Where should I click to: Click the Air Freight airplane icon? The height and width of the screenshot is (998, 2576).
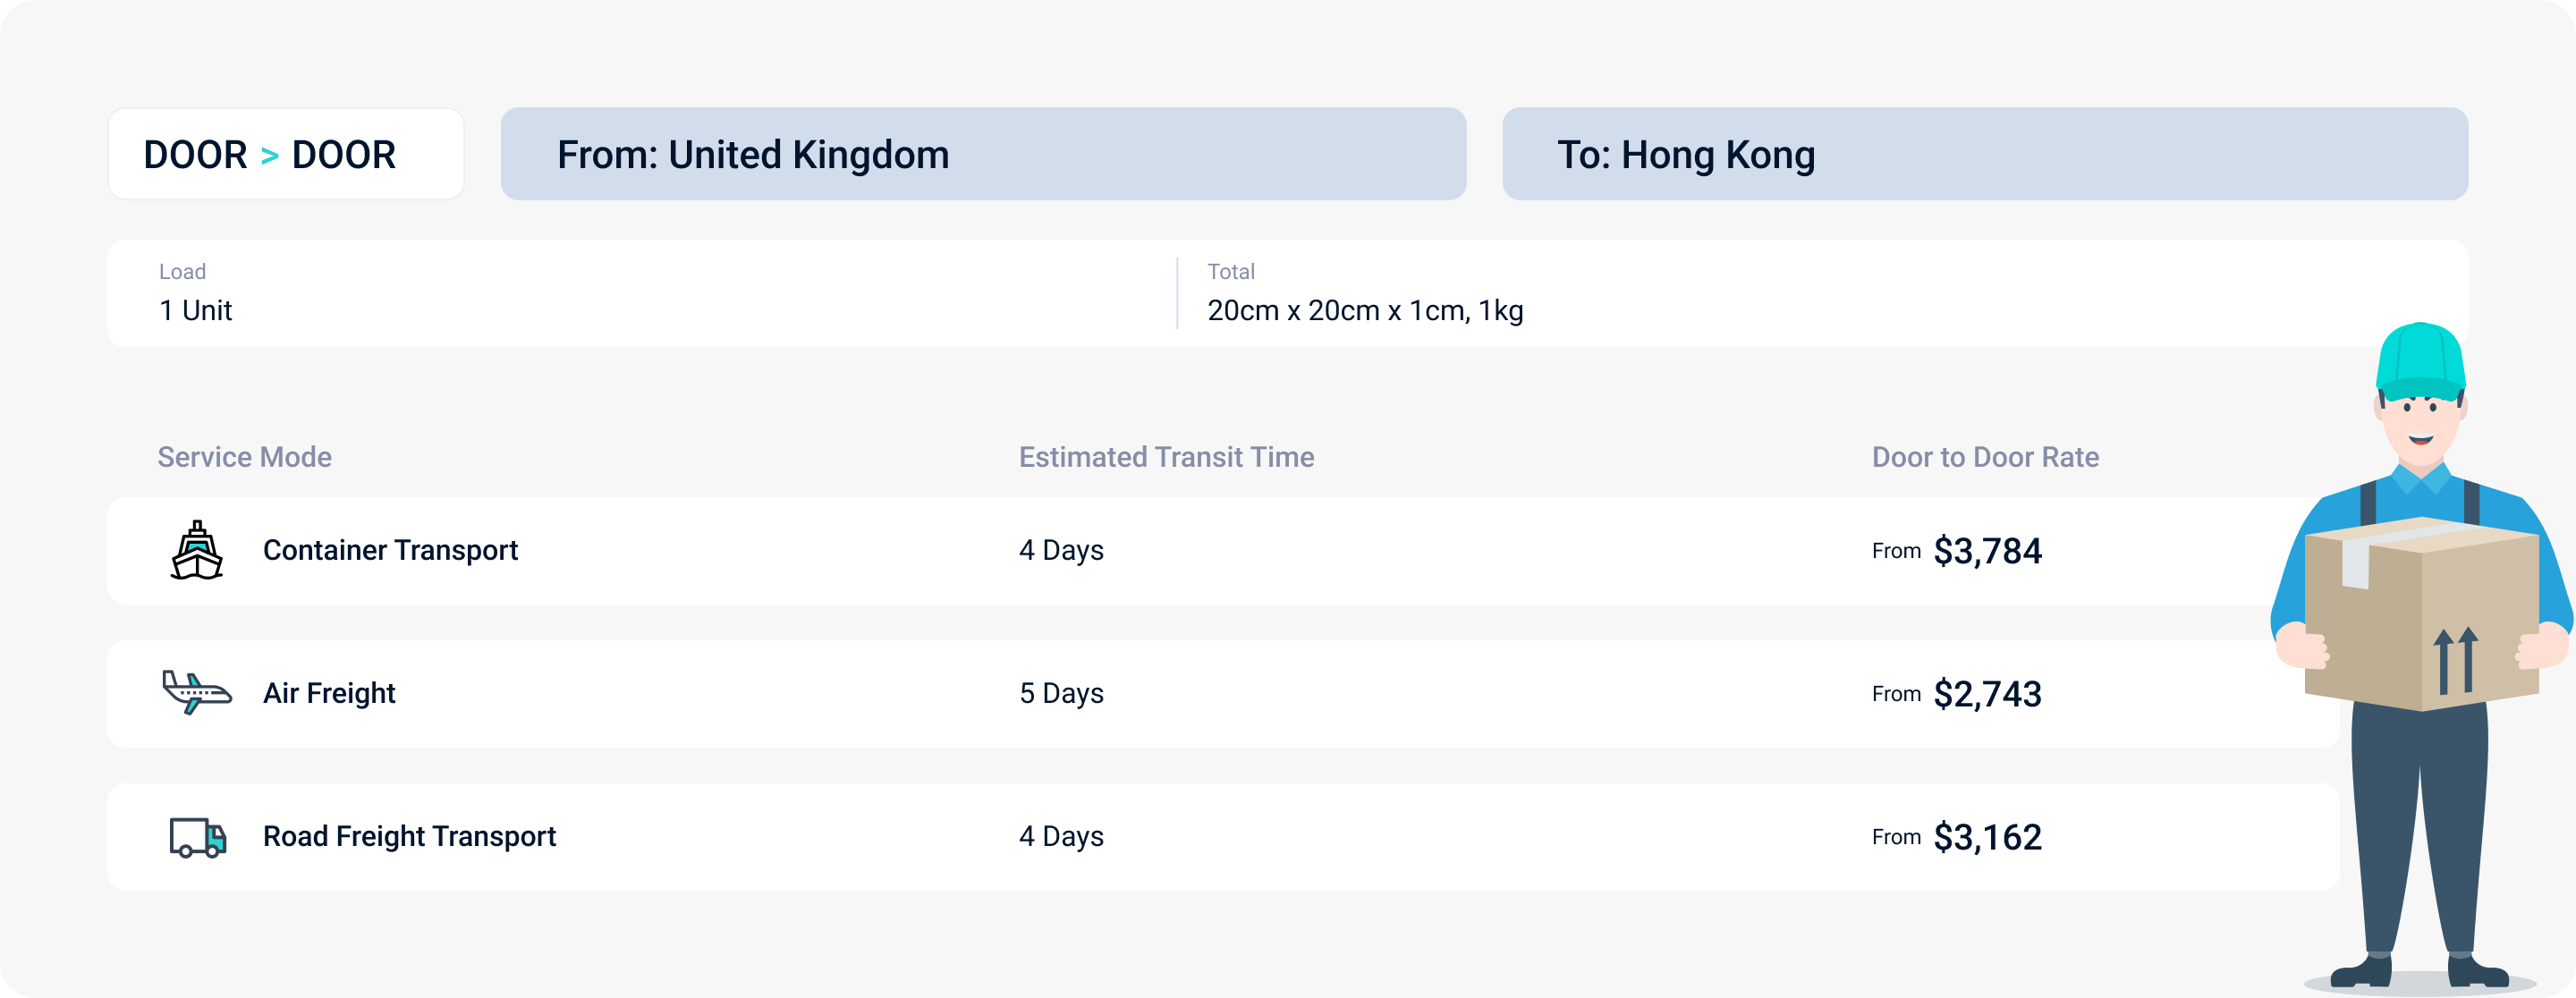pos(196,692)
